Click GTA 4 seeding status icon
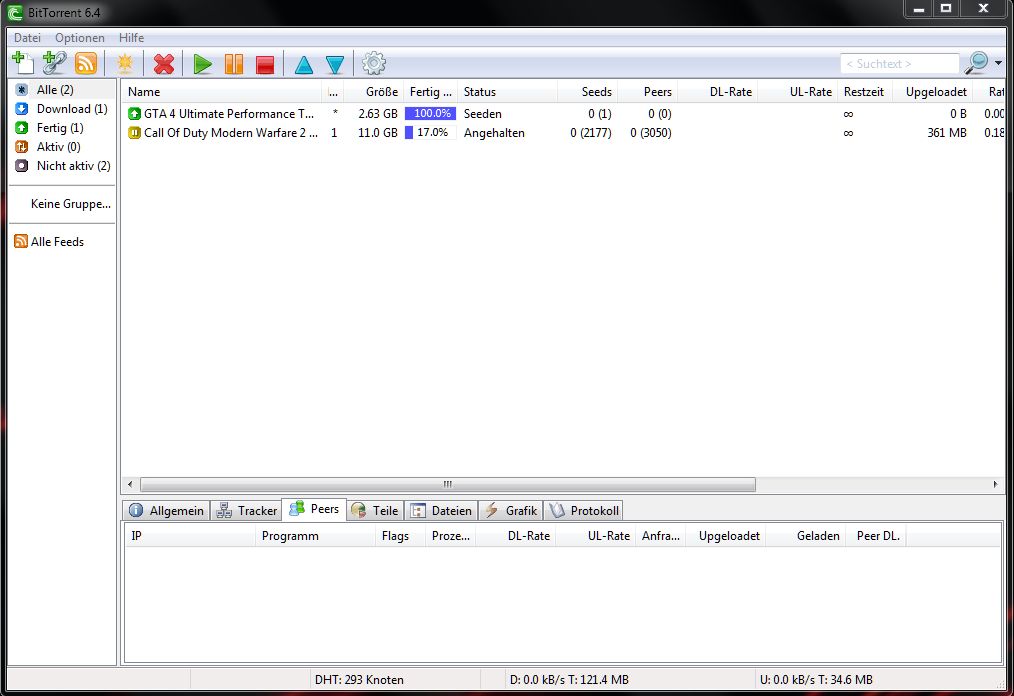This screenshot has height=696, width=1014. click(x=134, y=114)
